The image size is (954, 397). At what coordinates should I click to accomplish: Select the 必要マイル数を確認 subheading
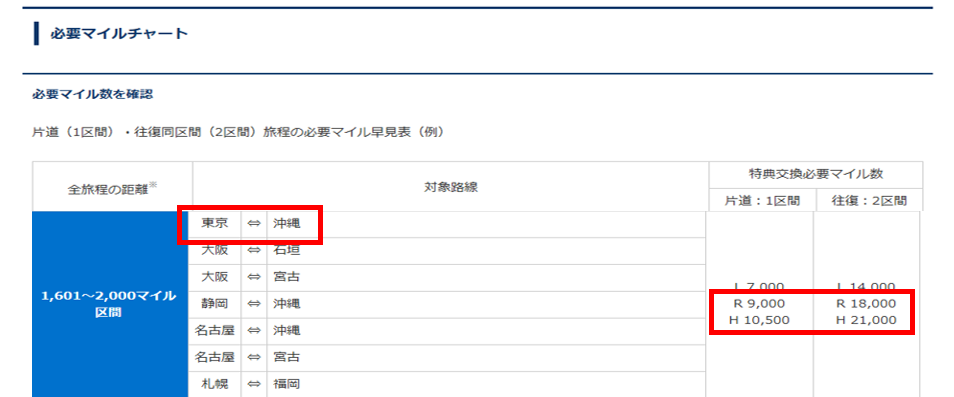[92, 94]
